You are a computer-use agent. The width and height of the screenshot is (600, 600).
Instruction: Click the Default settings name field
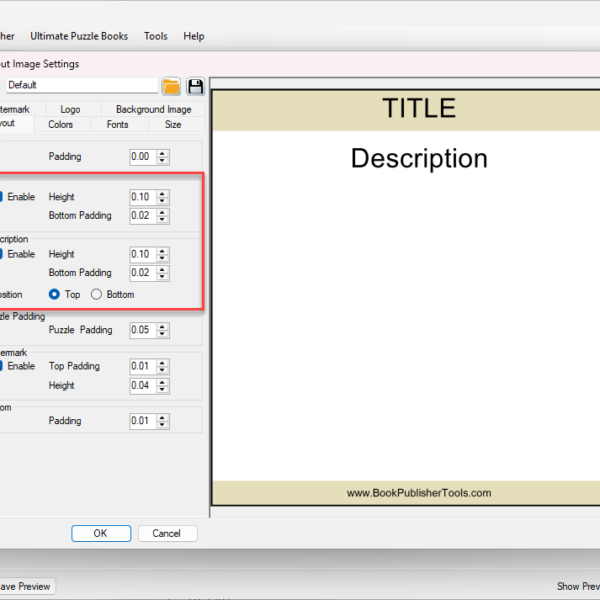click(x=80, y=86)
